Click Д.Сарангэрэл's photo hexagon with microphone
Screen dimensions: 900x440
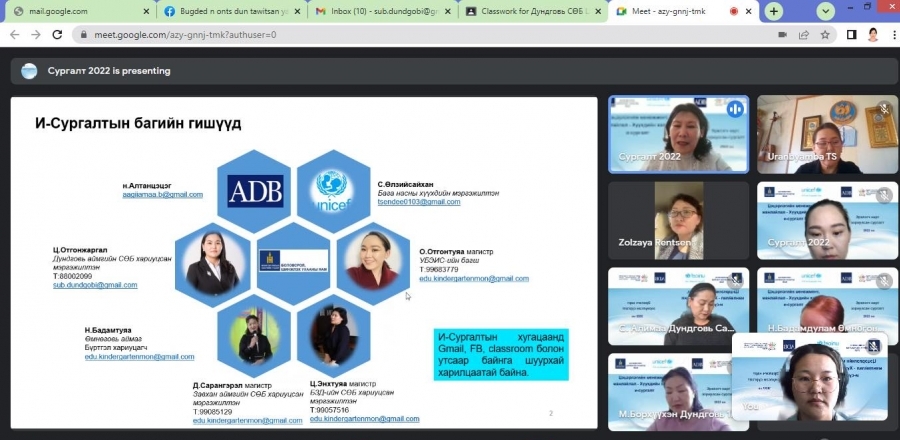coord(254,336)
